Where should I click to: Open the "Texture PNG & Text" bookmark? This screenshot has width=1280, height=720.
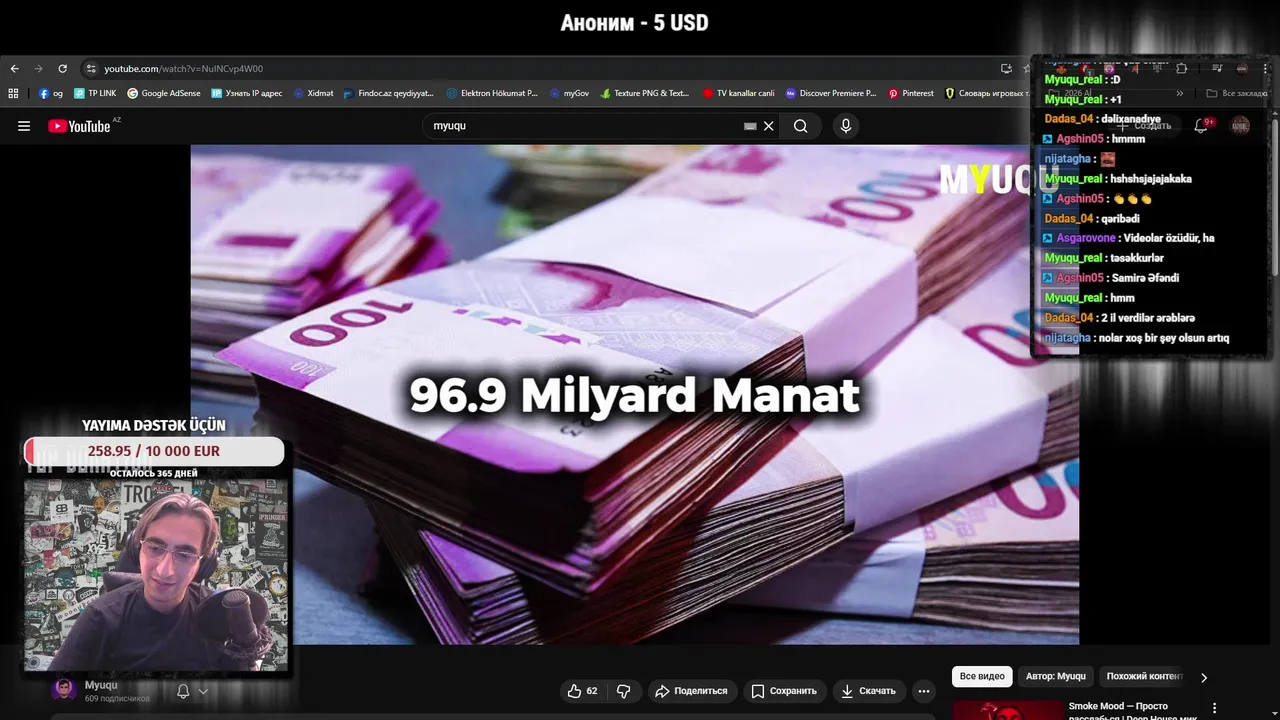(x=645, y=93)
